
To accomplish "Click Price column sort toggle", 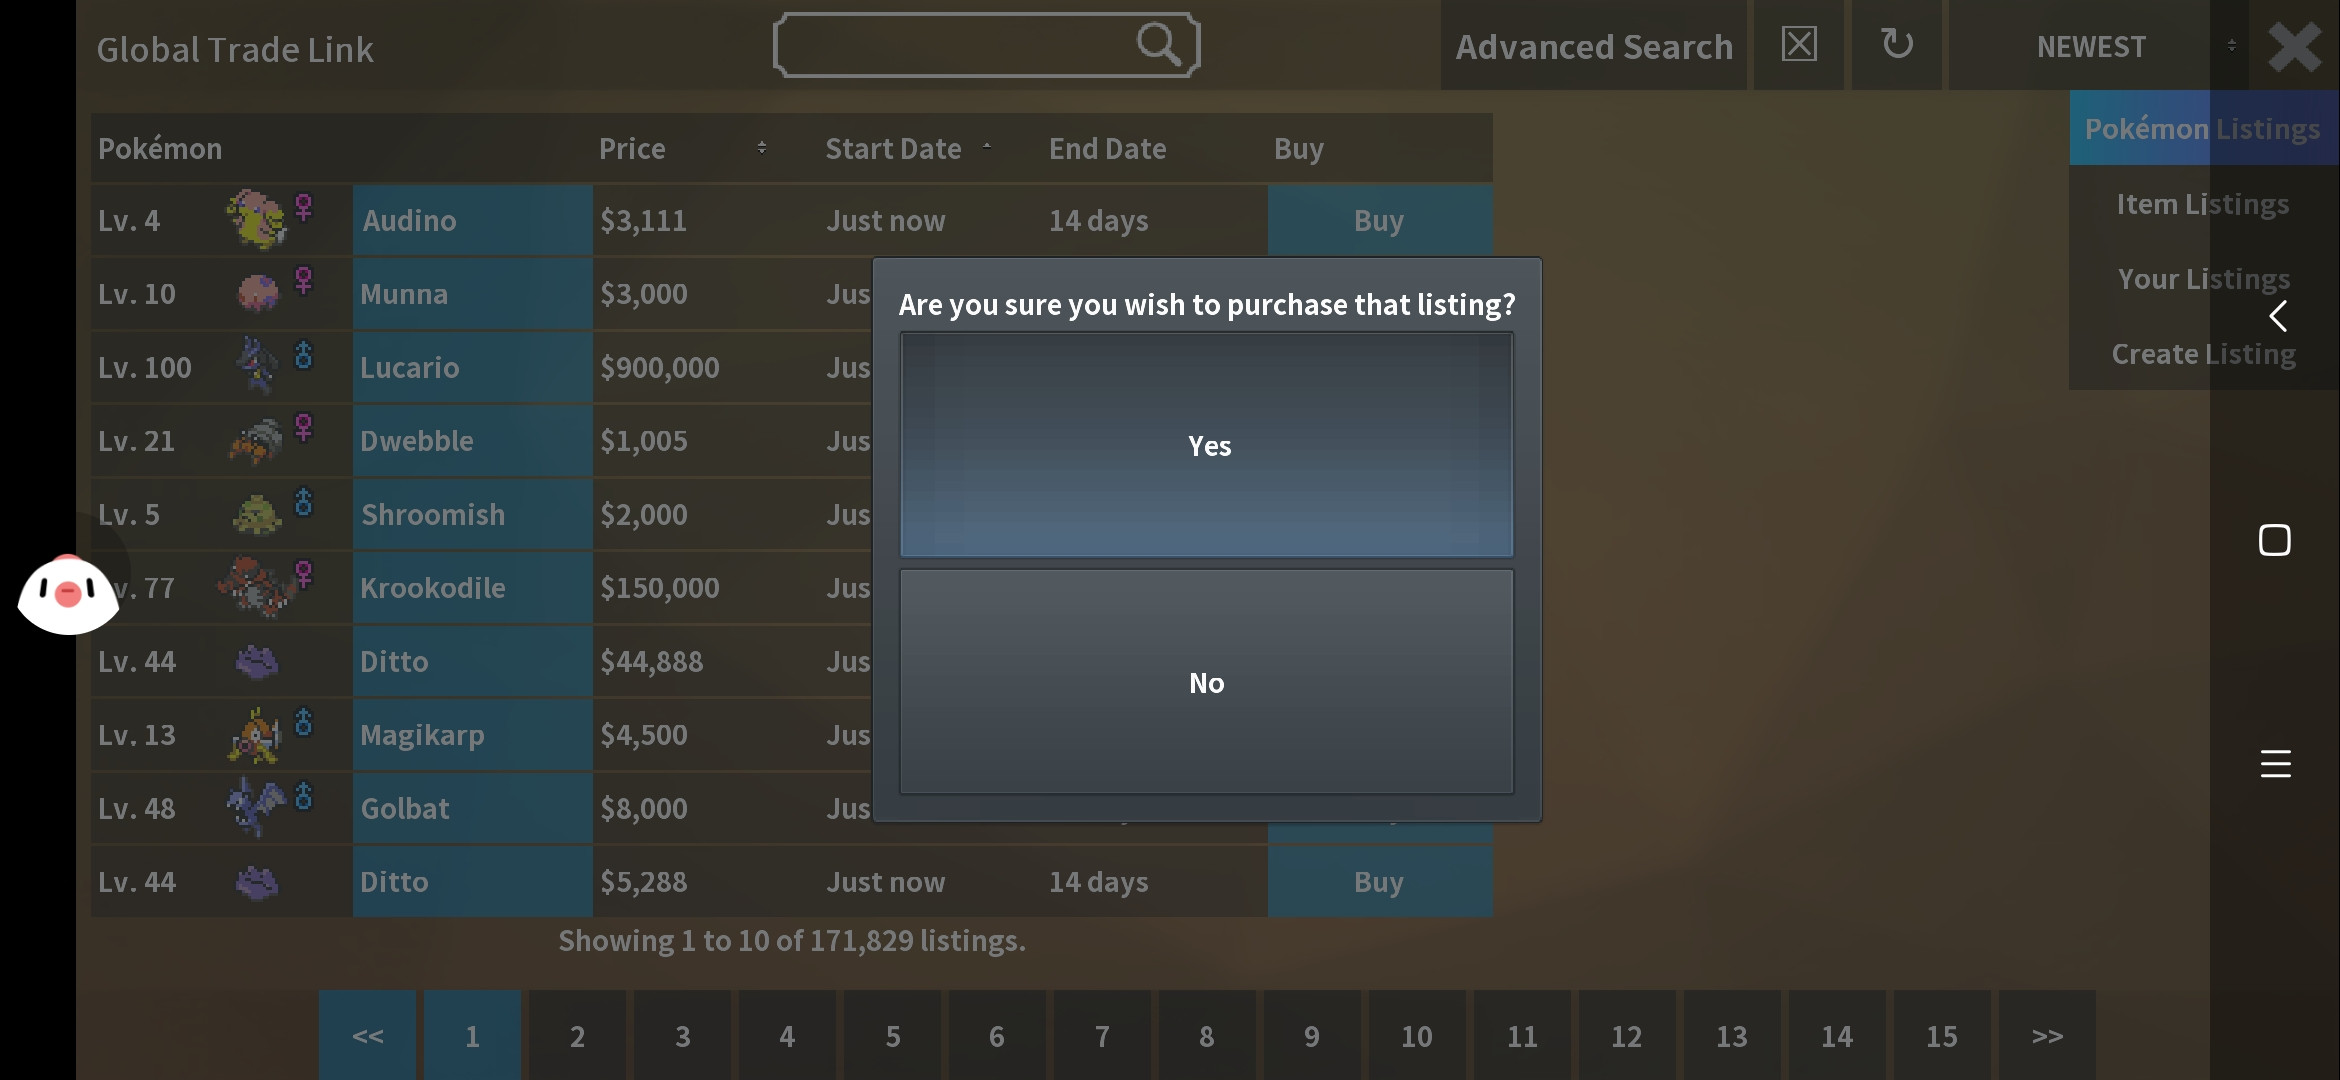I will 763,148.
